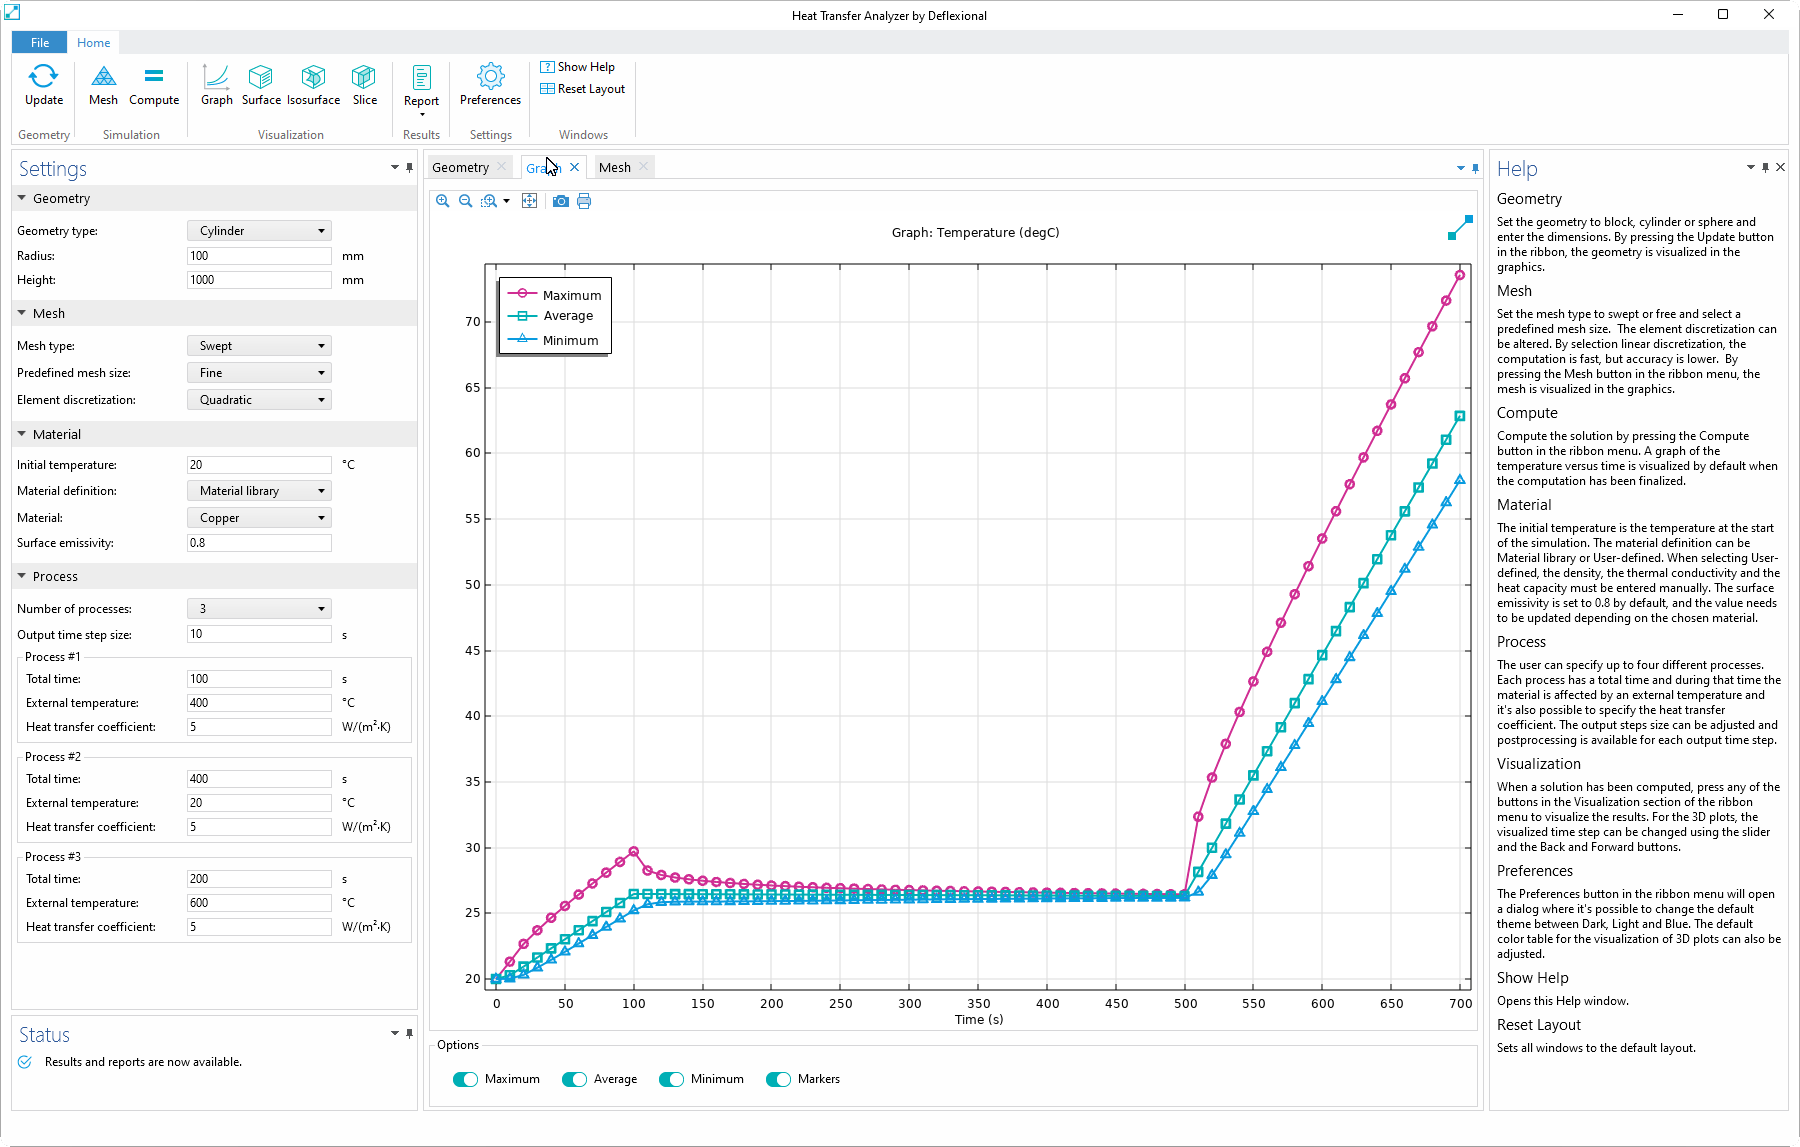Open the Predefined mesh size dropdown
The image size is (1800, 1147).
[259, 373]
